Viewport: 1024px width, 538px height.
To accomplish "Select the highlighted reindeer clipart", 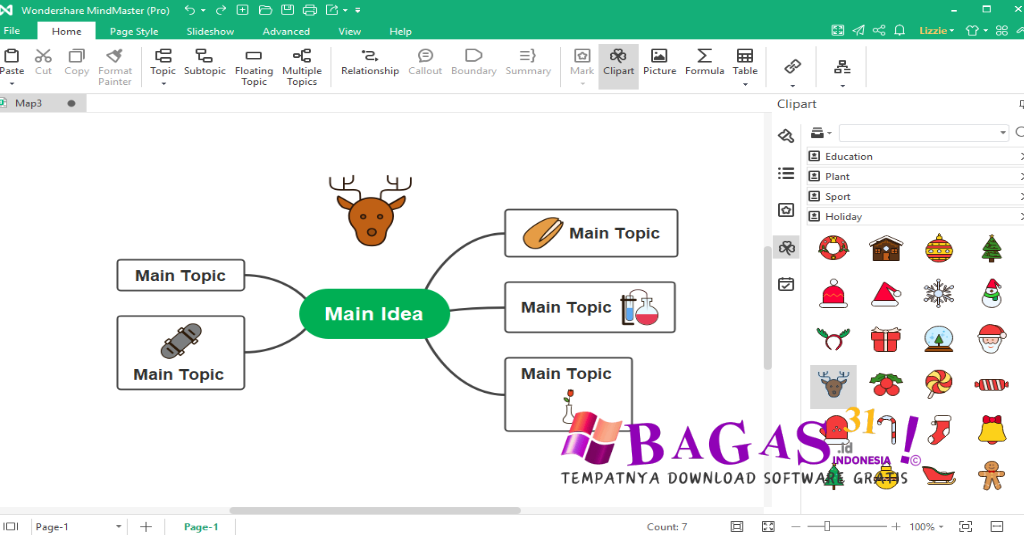I will tap(833, 385).
